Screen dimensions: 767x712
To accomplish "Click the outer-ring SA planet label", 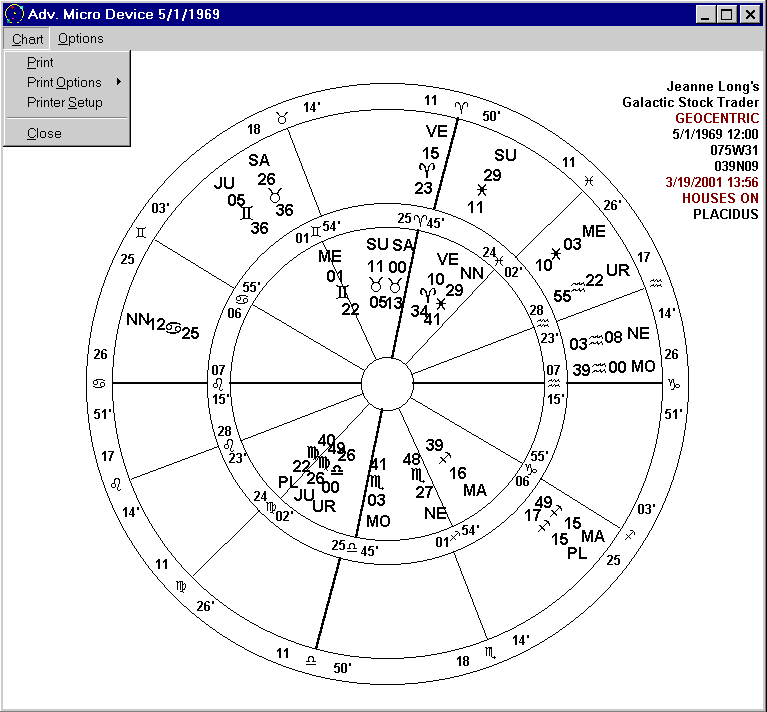I will [259, 160].
